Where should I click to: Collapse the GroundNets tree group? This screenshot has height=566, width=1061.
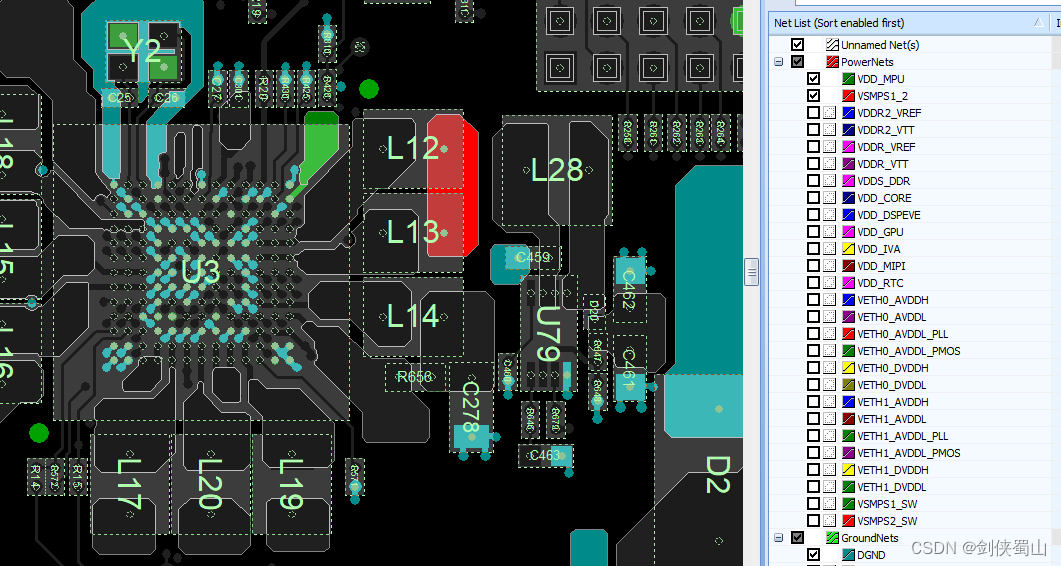(x=779, y=538)
